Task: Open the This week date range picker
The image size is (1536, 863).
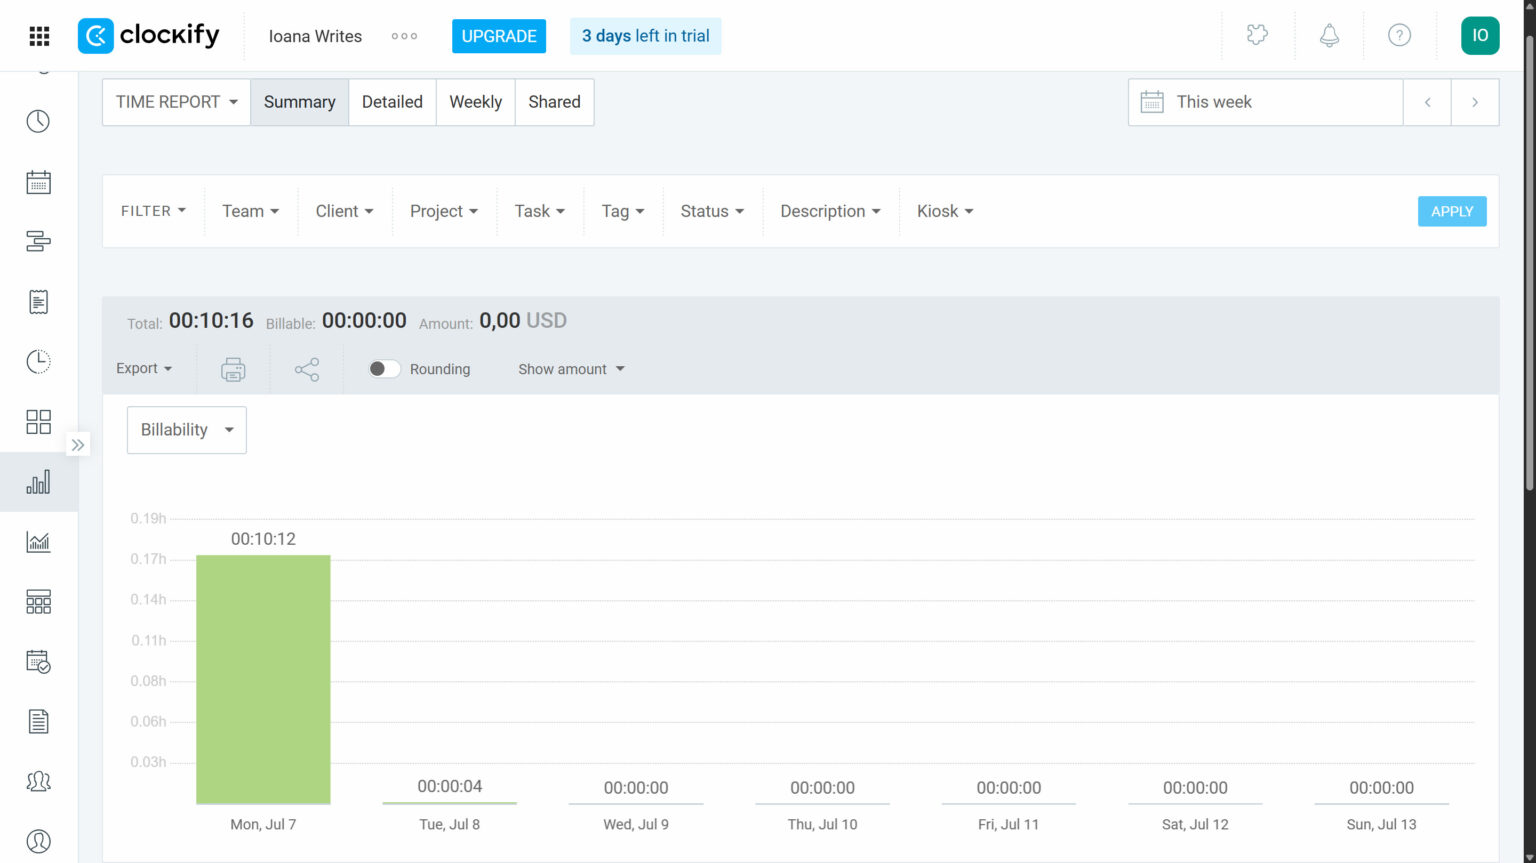Action: [x=1265, y=102]
